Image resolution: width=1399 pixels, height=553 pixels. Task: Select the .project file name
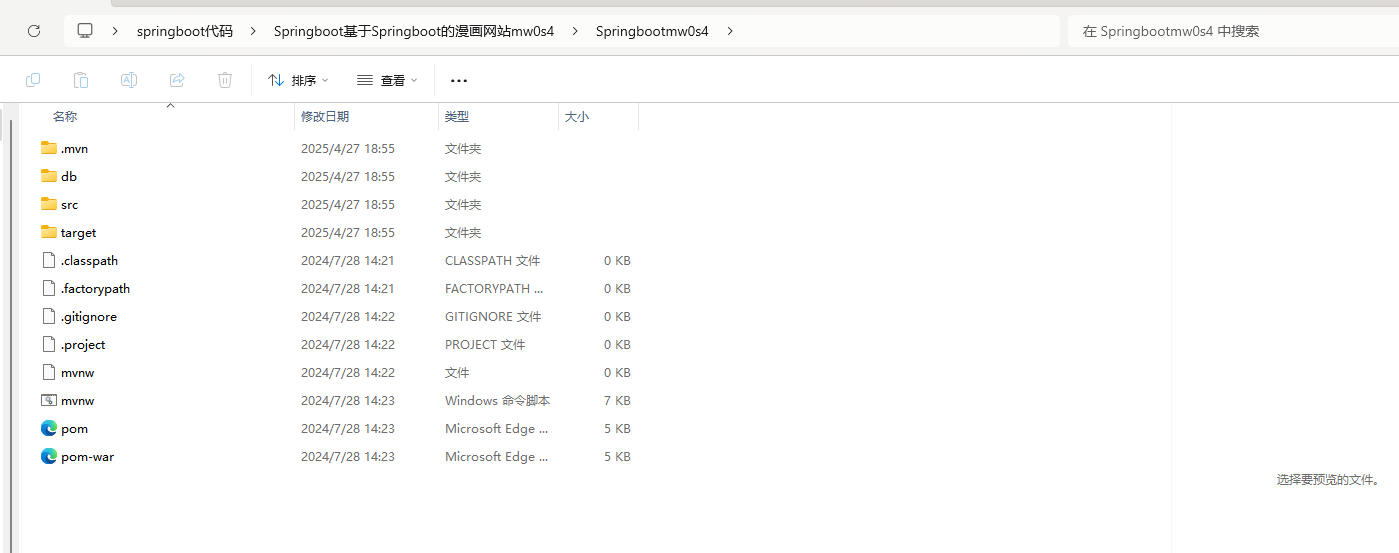(83, 344)
